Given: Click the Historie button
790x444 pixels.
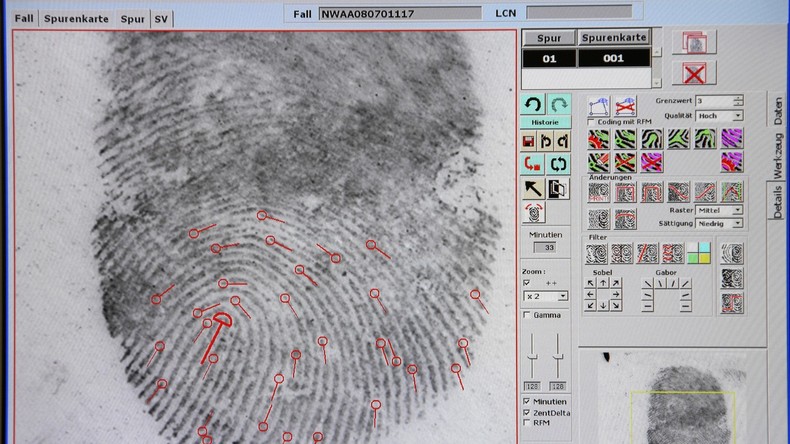Looking at the screenshot, I should (x=545, y=122).
